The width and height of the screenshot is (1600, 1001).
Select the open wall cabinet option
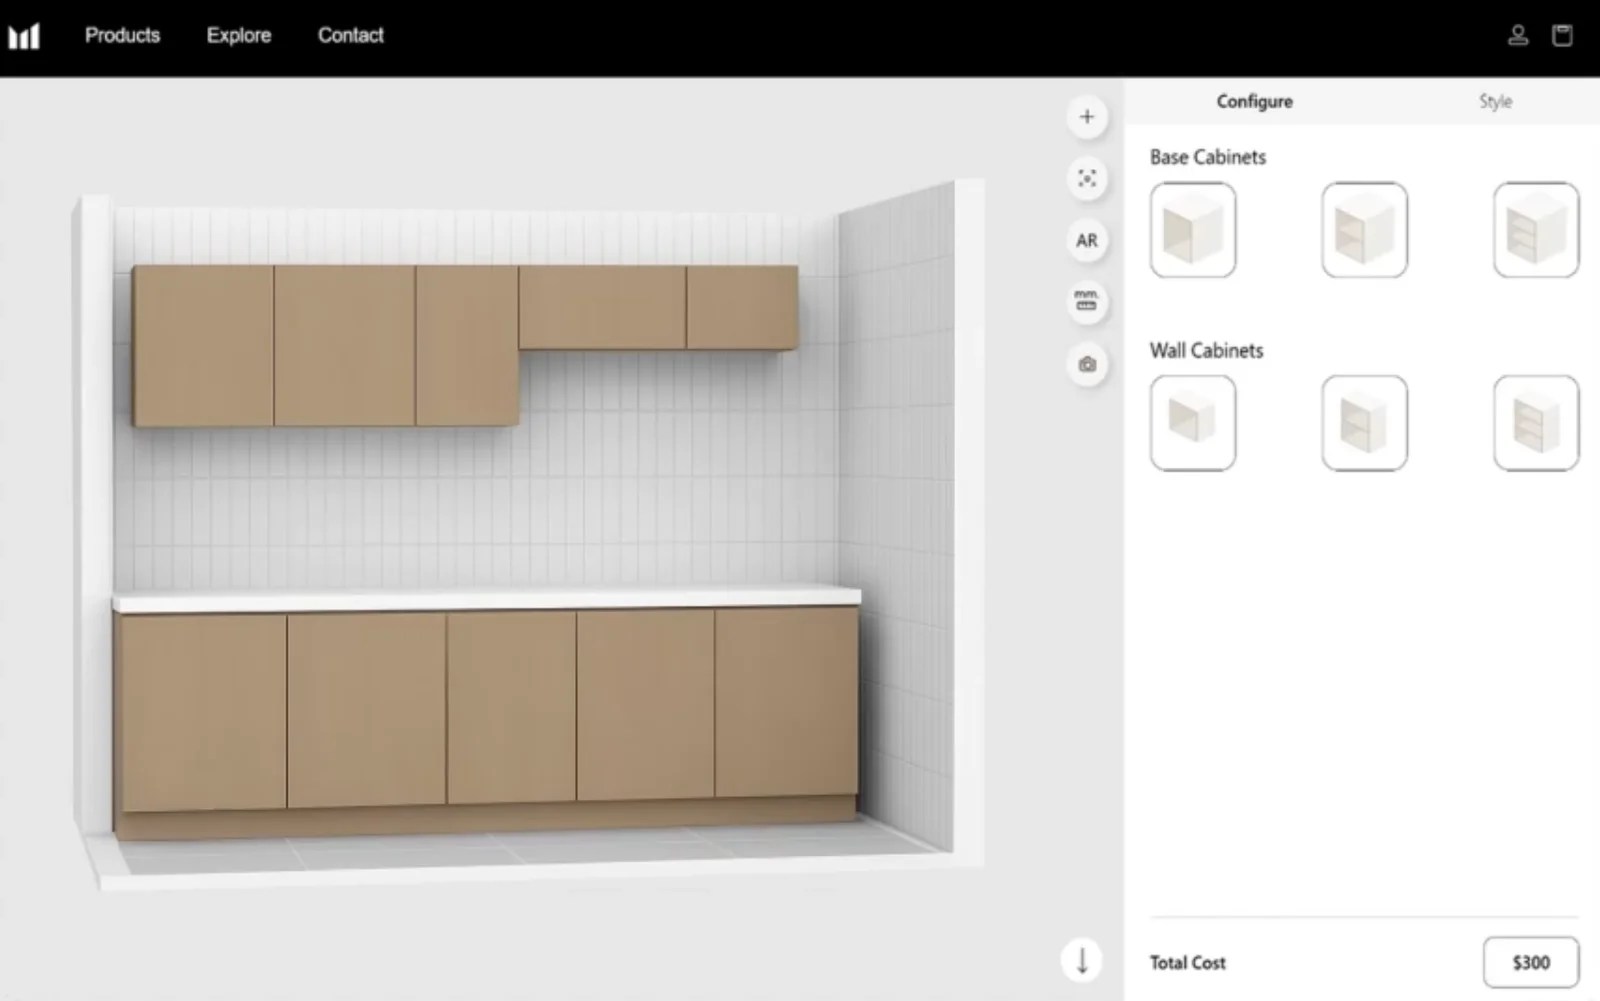(x=1193, y=422)
